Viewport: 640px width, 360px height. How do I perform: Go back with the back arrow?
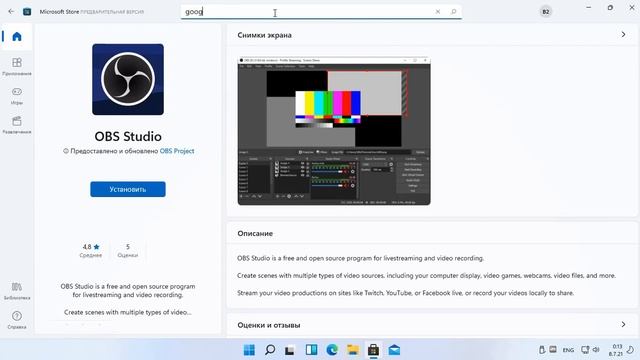pos(11,11)
